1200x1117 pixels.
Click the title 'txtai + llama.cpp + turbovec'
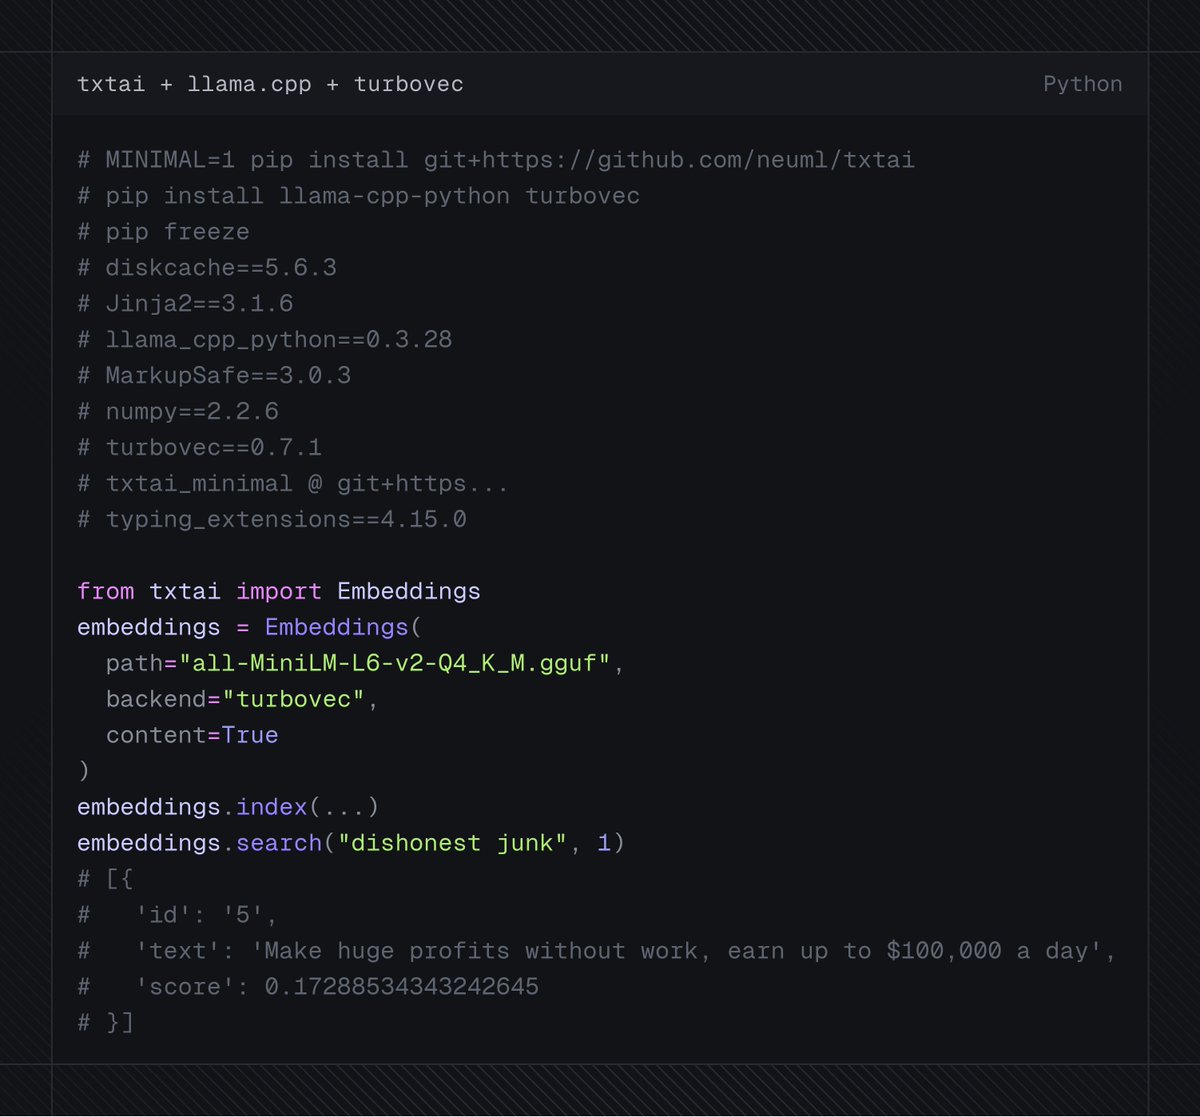click(270, 84)
